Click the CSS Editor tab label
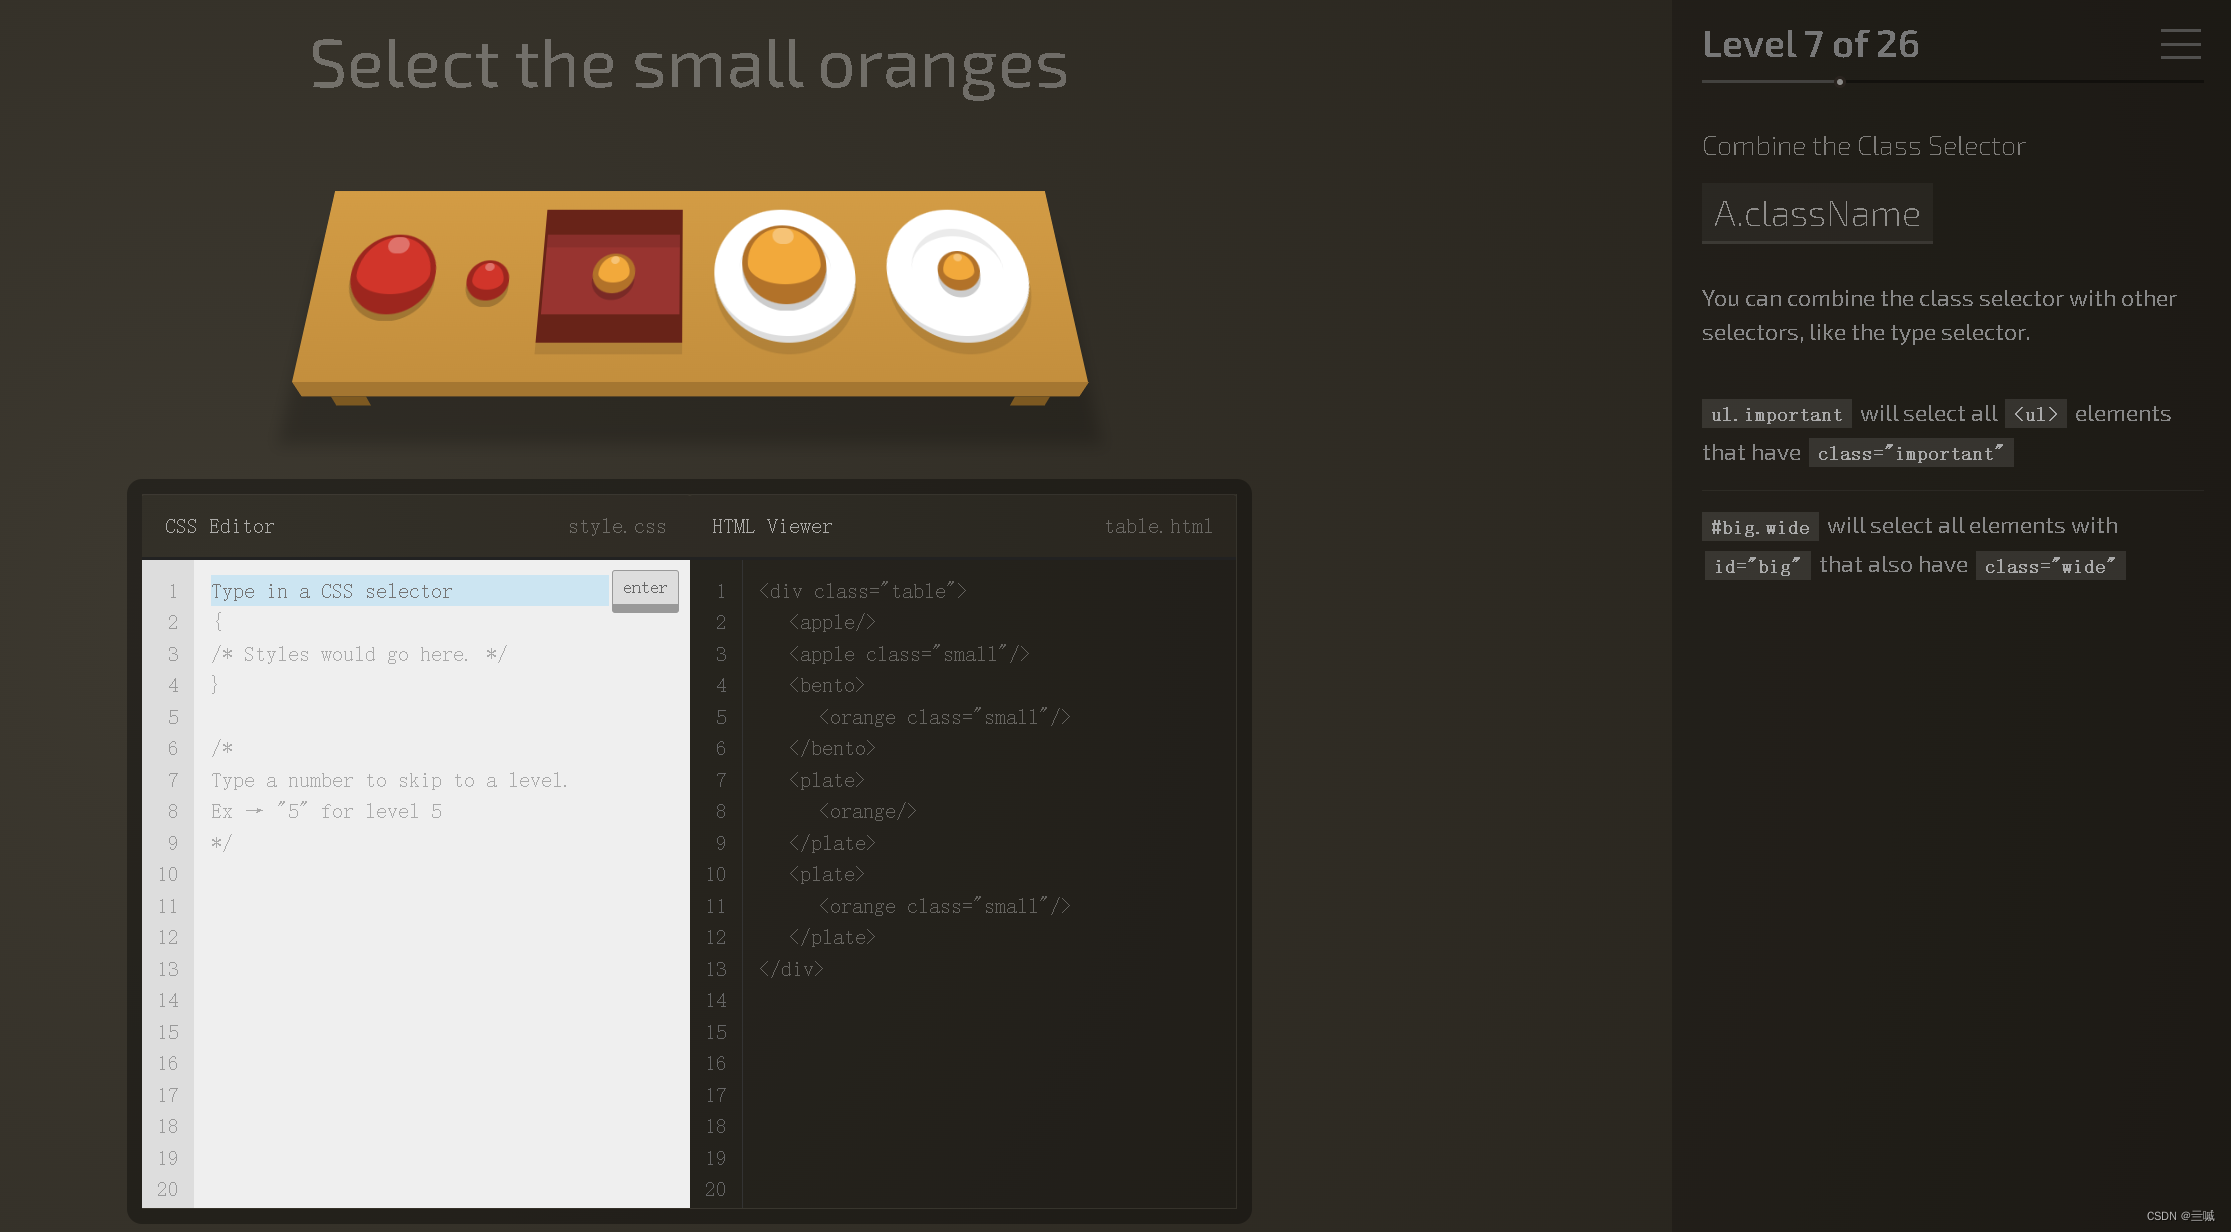Image resolution: width=2231 pixels, height=1232 pixels. (218, 525)
